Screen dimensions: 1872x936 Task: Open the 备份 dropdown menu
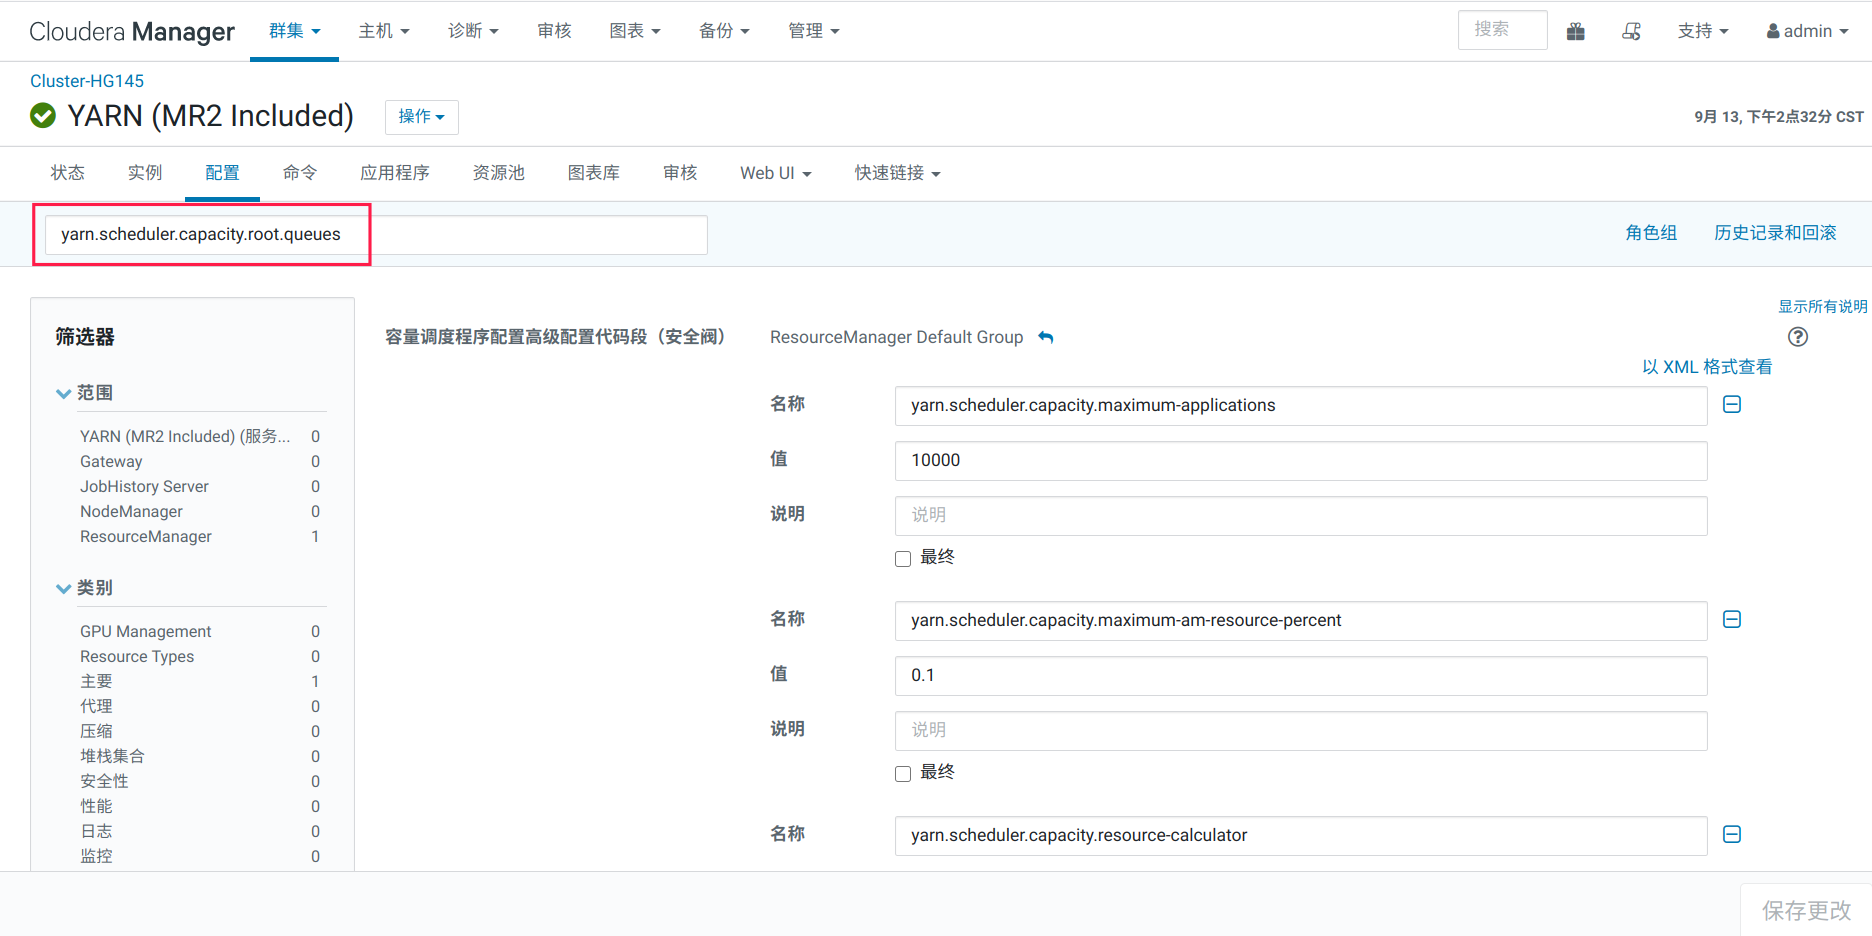coord(724,31)
